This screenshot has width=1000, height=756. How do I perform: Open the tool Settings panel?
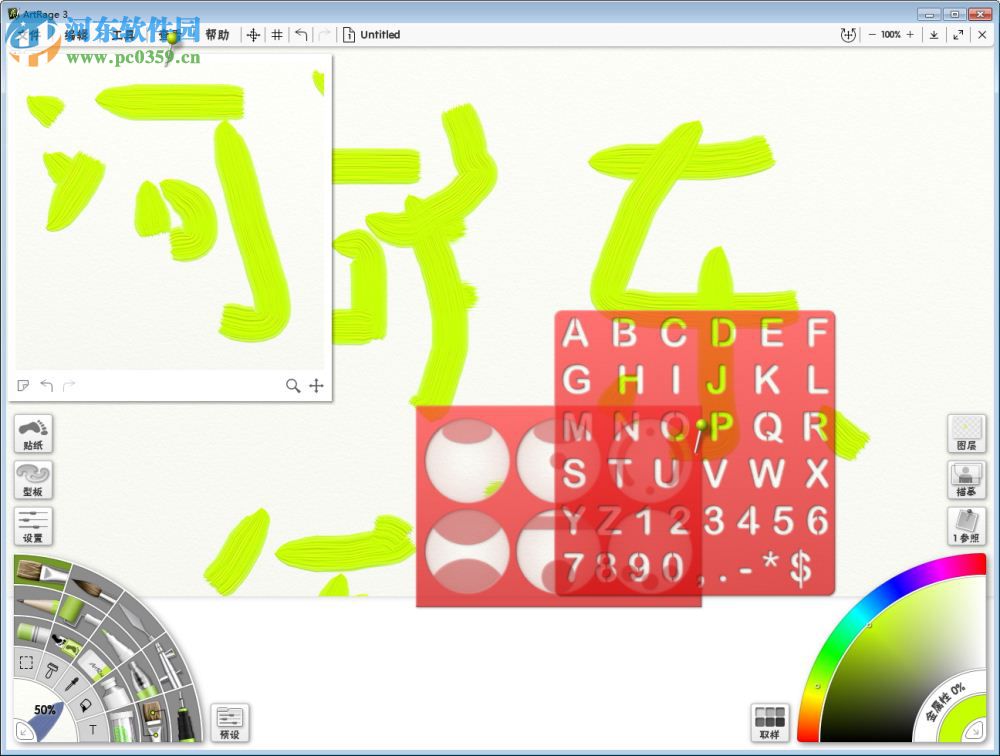pos(33,525)
